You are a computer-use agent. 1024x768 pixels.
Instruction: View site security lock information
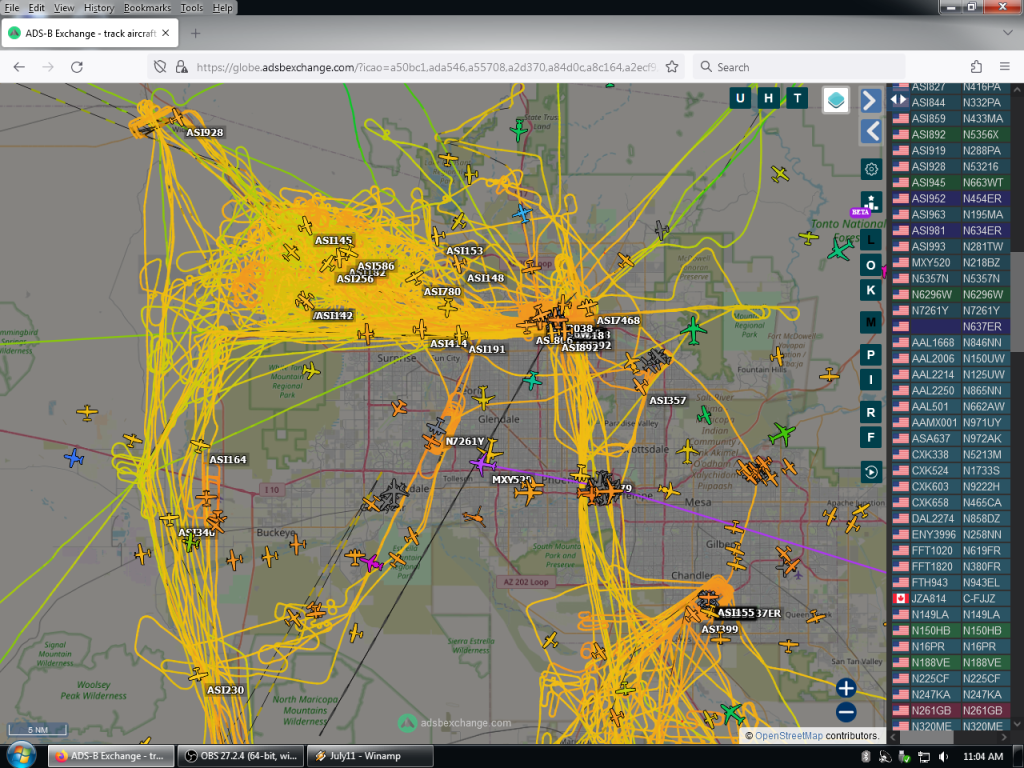point(182,67)
